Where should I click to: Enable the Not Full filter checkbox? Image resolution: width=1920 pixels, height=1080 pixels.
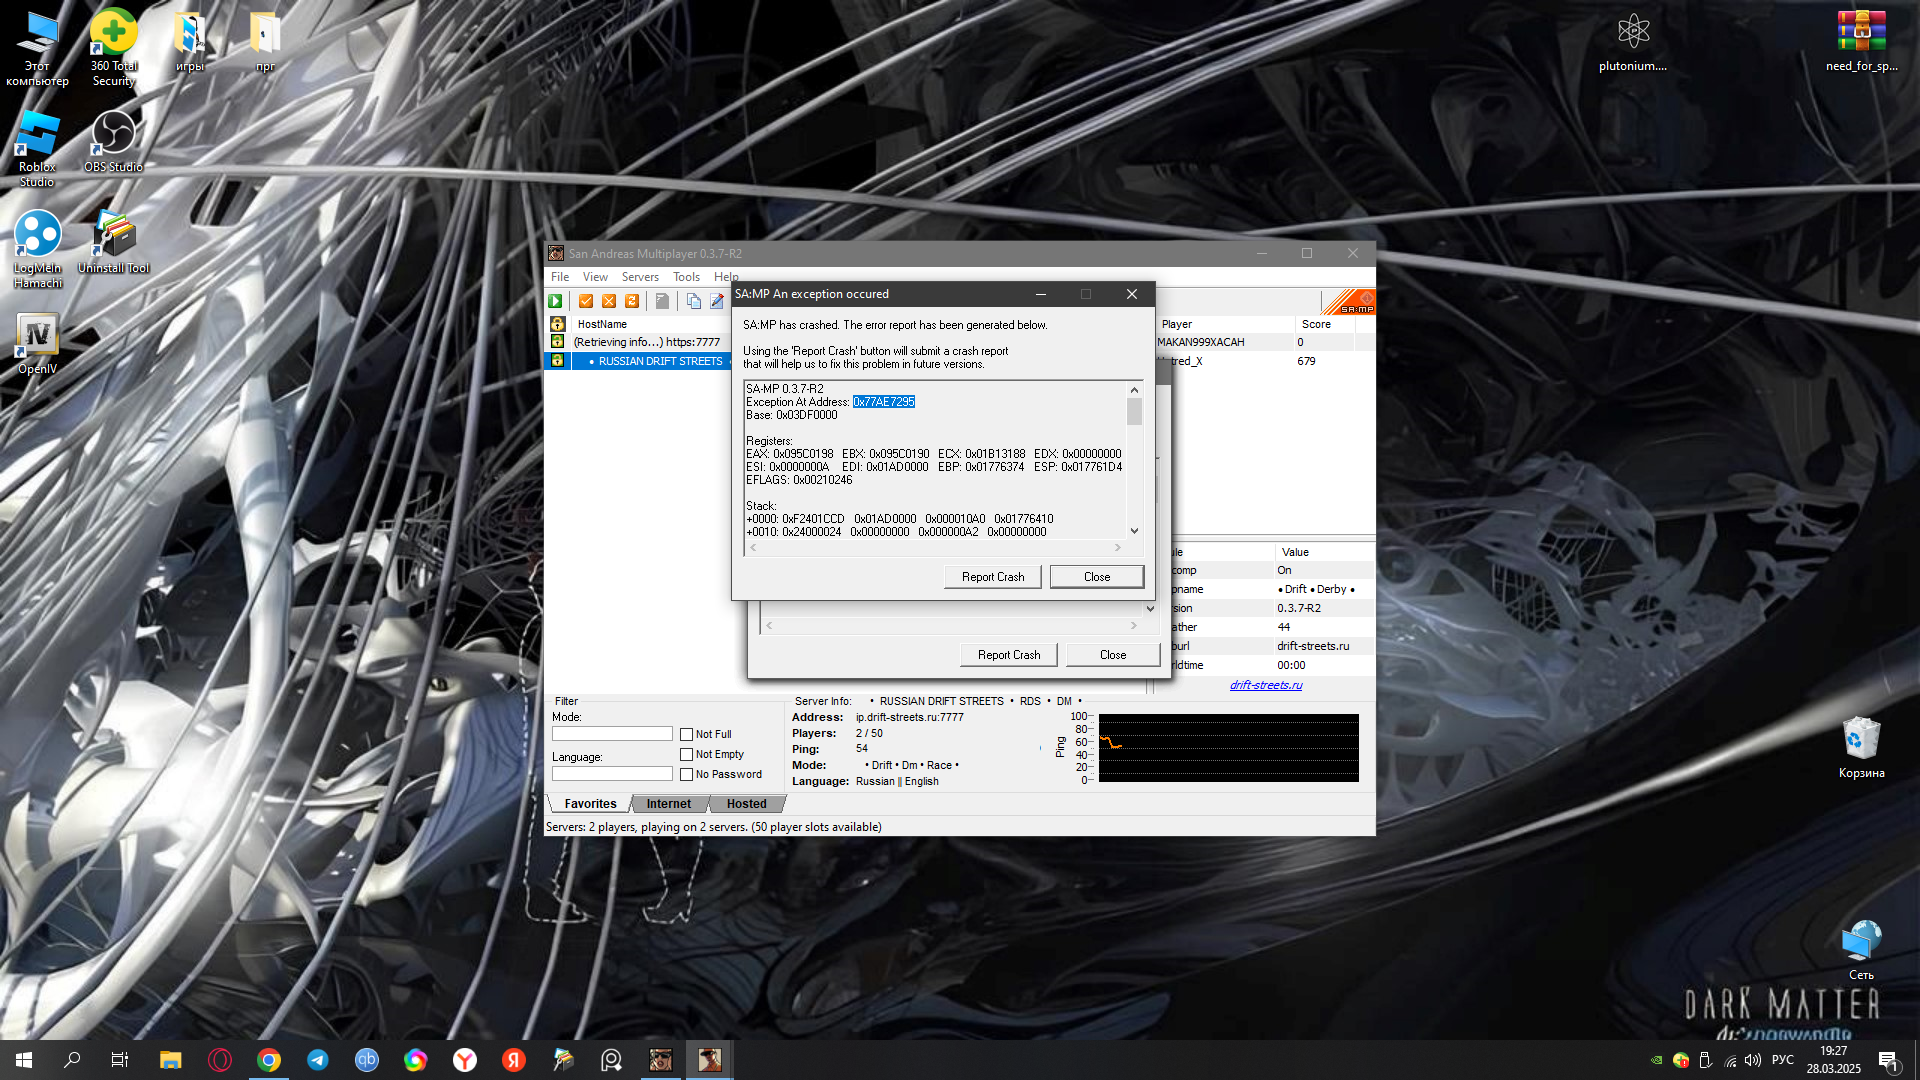[687, 734]
